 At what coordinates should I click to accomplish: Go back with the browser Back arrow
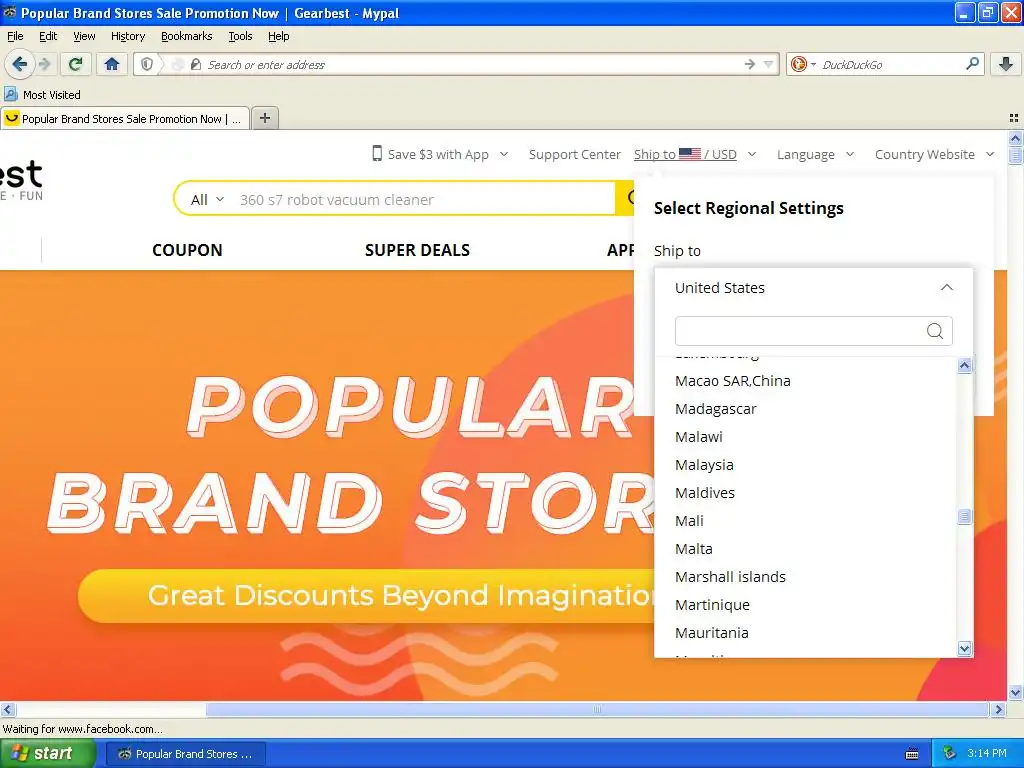click(x=19, y=64)
